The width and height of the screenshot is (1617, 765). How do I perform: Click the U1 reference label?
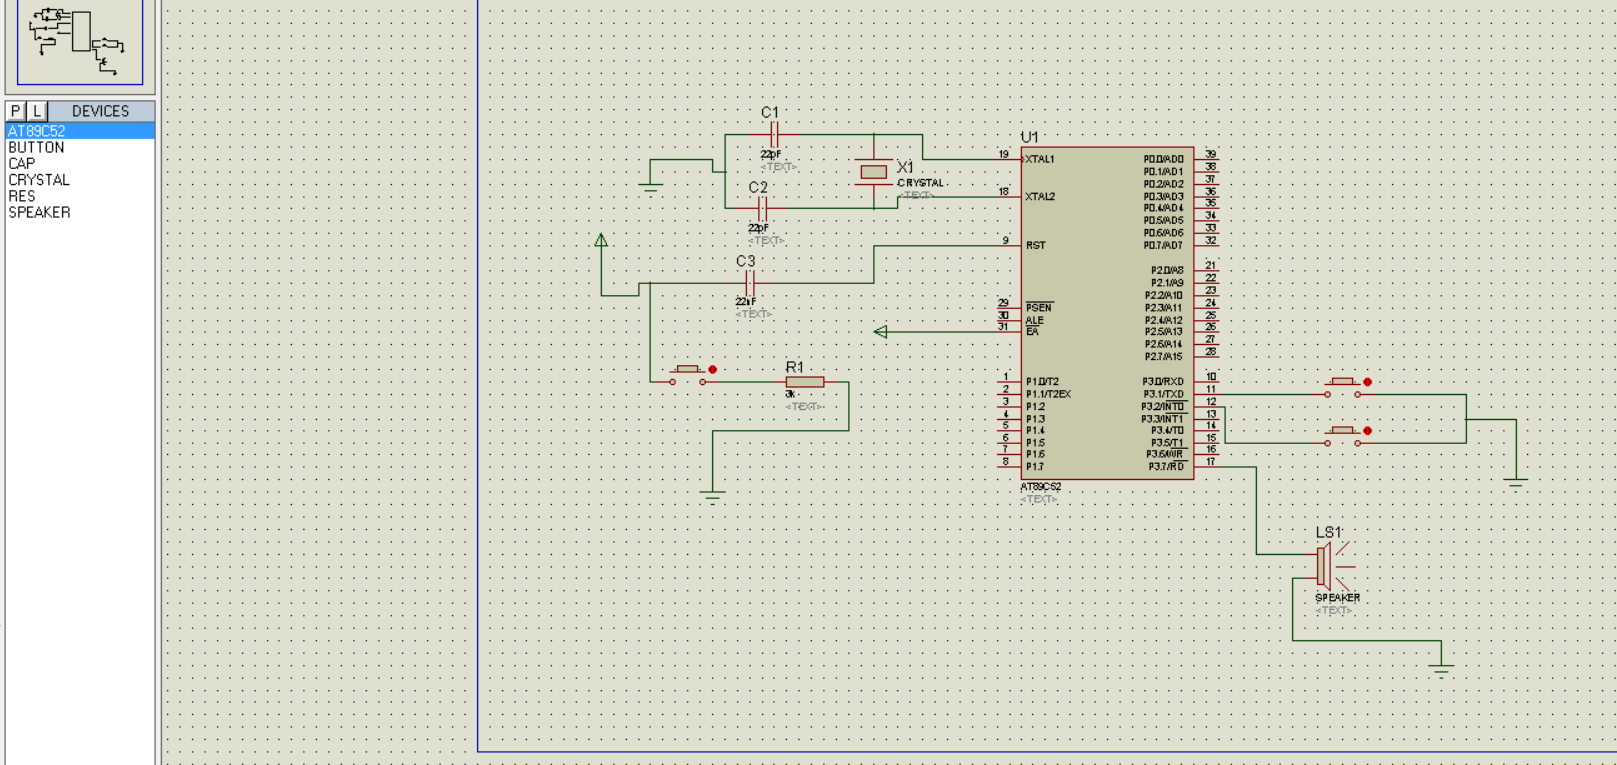point(1030,137)
